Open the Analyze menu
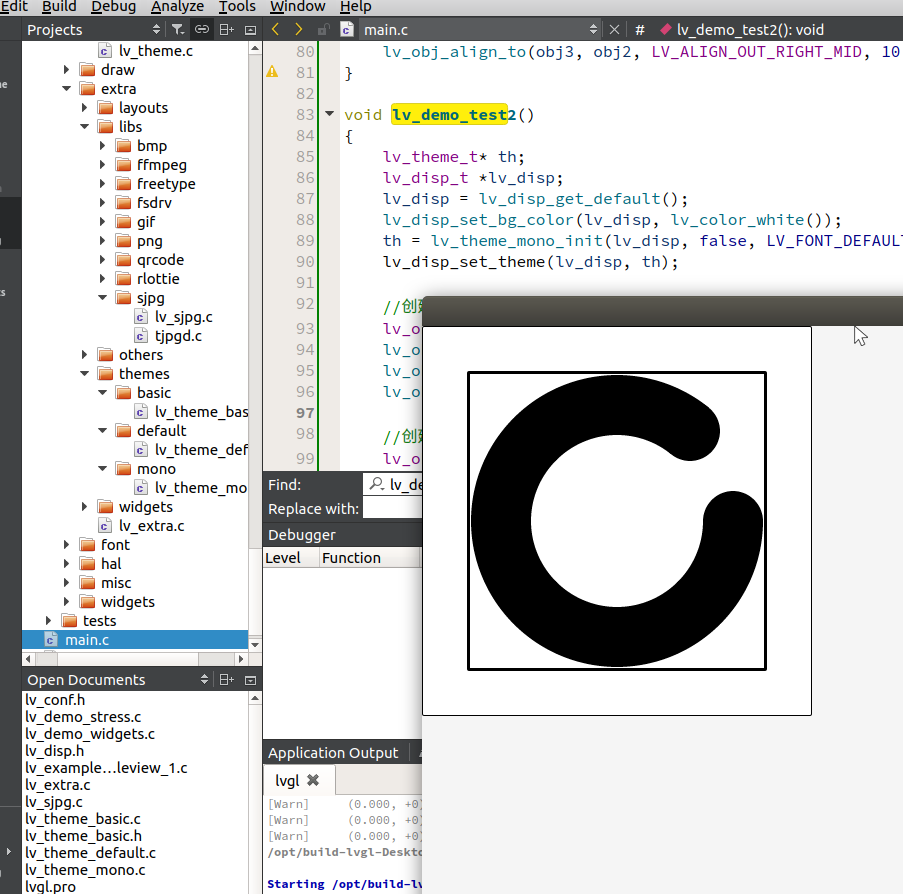This screenshot has height=894, width=903. coord(176,7)
